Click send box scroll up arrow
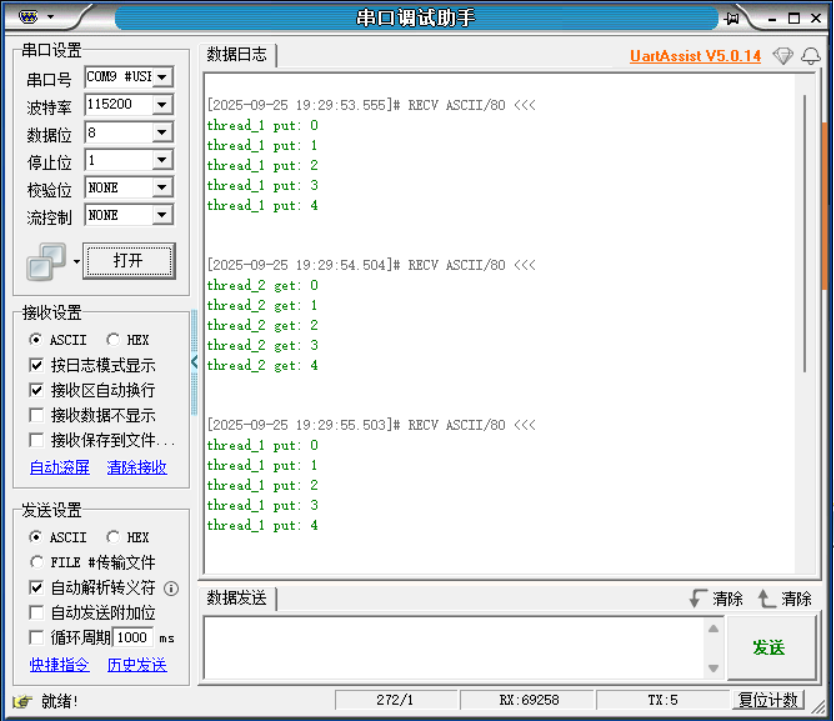The width and height of the screenshot is (834, 721). 714,629
